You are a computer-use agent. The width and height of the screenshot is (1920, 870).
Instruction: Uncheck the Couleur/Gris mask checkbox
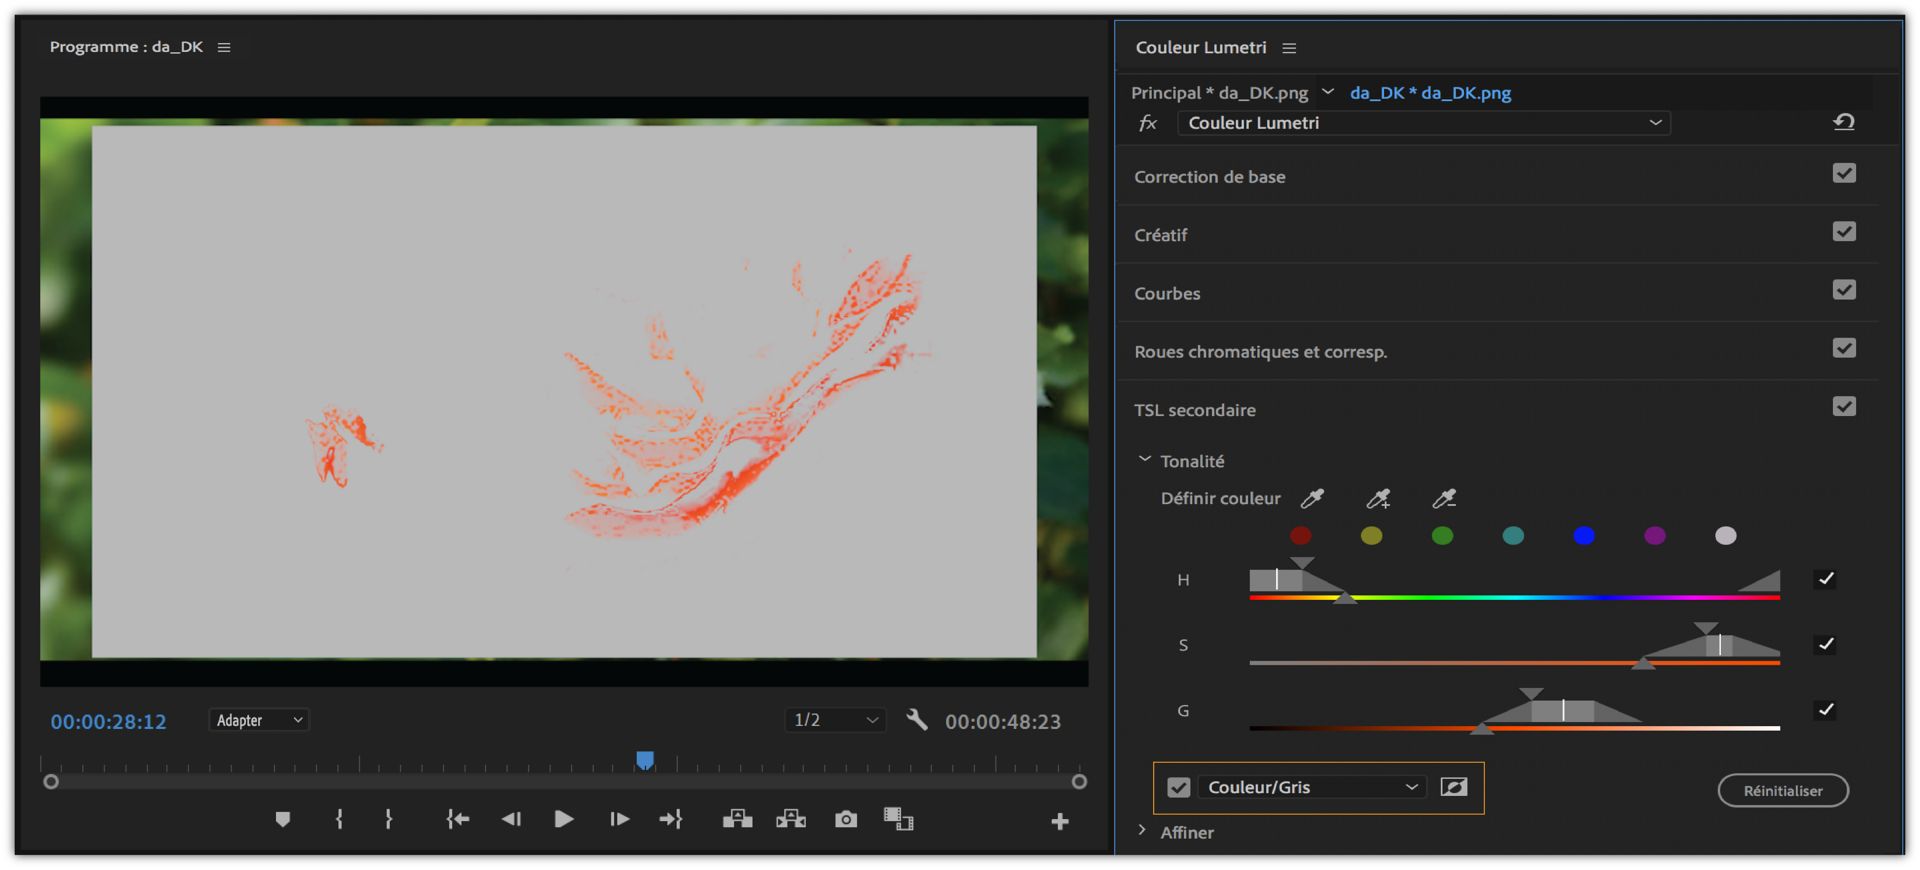[x=1179, y=788]
